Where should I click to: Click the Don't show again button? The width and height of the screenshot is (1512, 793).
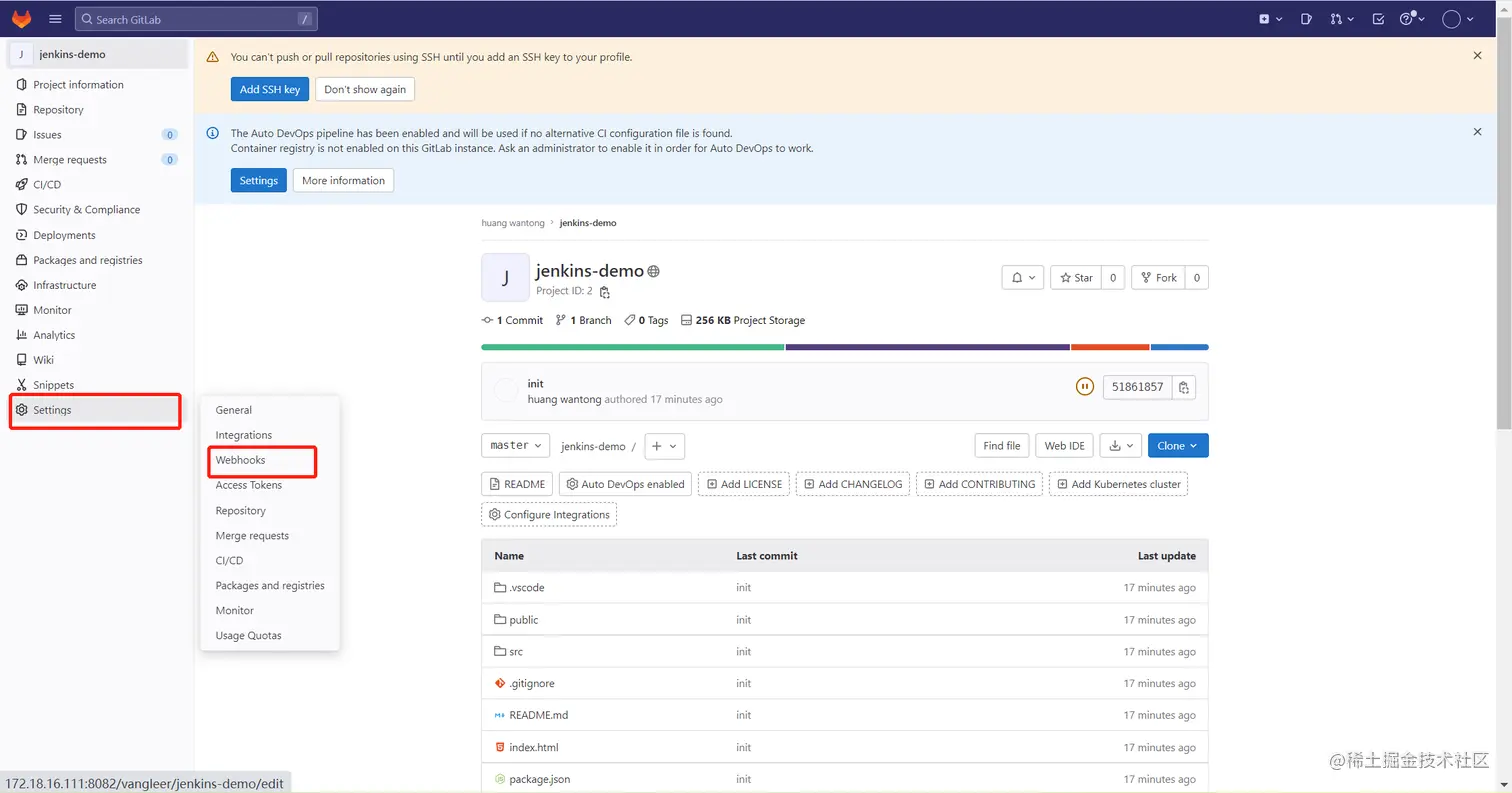point(365,89)
